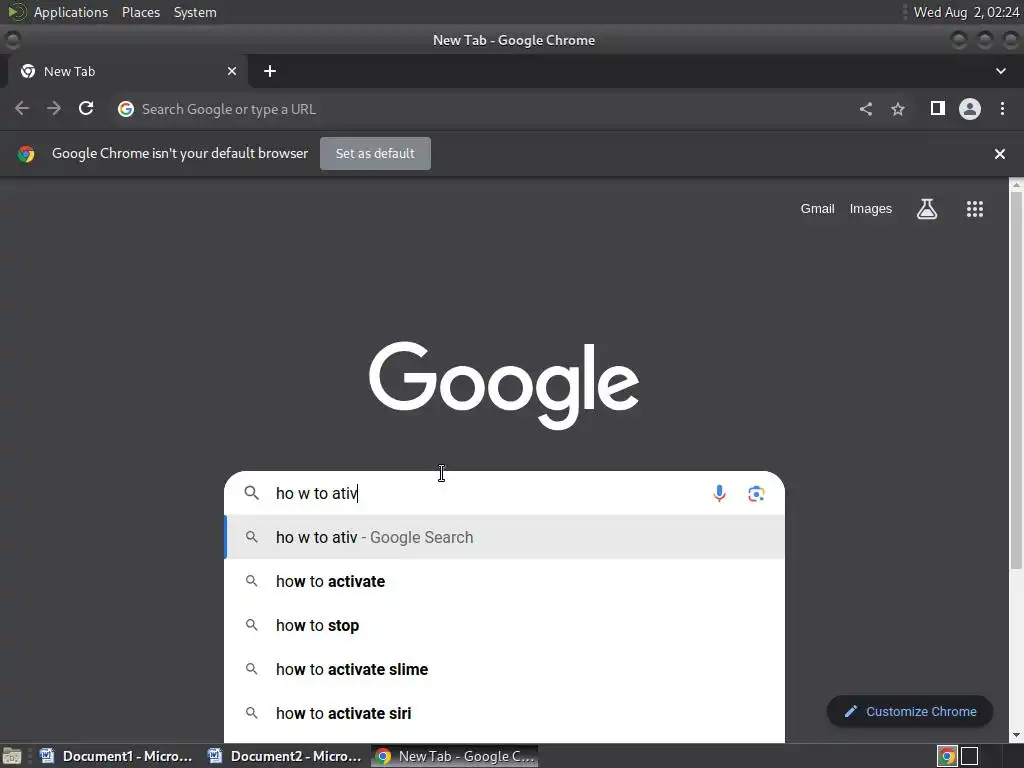The image size is (1024, 768).
Task: Open the System menu
Action: 195,12
